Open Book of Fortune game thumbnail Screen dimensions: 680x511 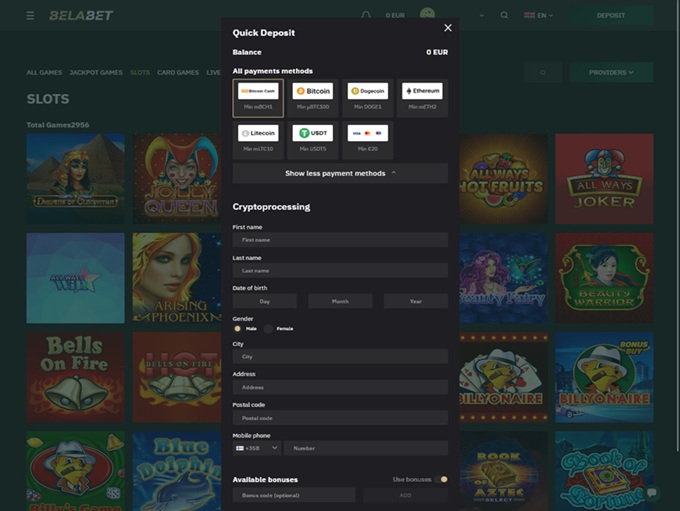[605, 471]
